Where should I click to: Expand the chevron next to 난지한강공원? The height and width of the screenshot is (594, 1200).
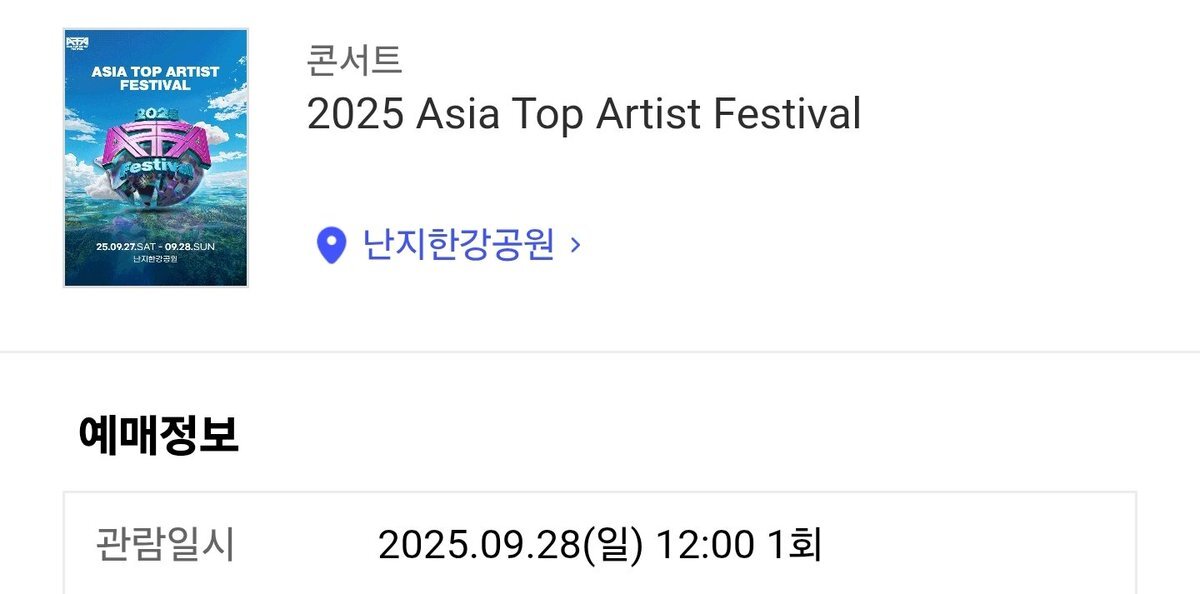tap(574, 245)
